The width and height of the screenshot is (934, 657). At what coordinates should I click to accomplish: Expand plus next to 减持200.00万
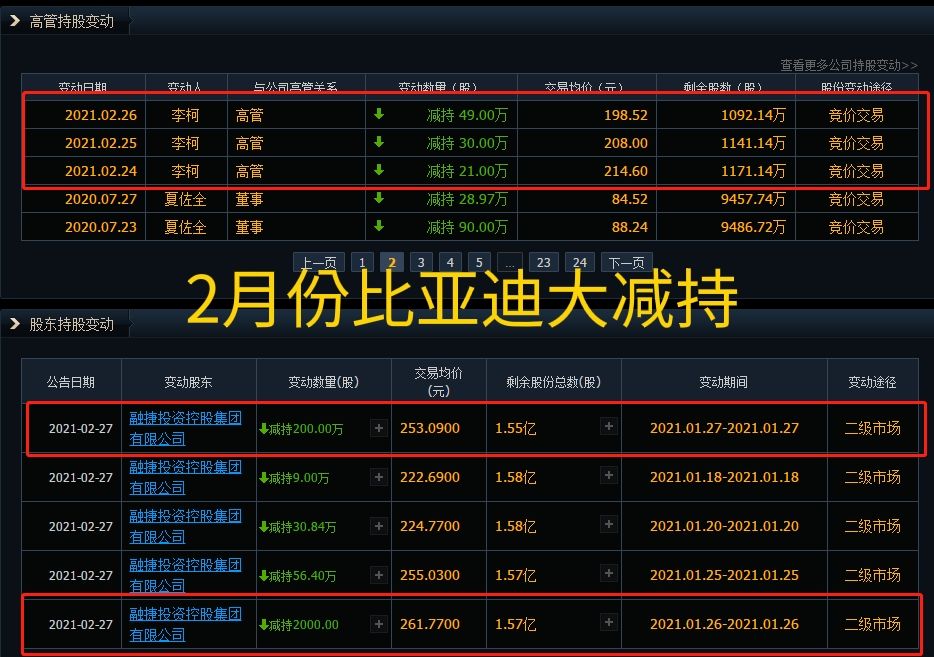(378, 428)
